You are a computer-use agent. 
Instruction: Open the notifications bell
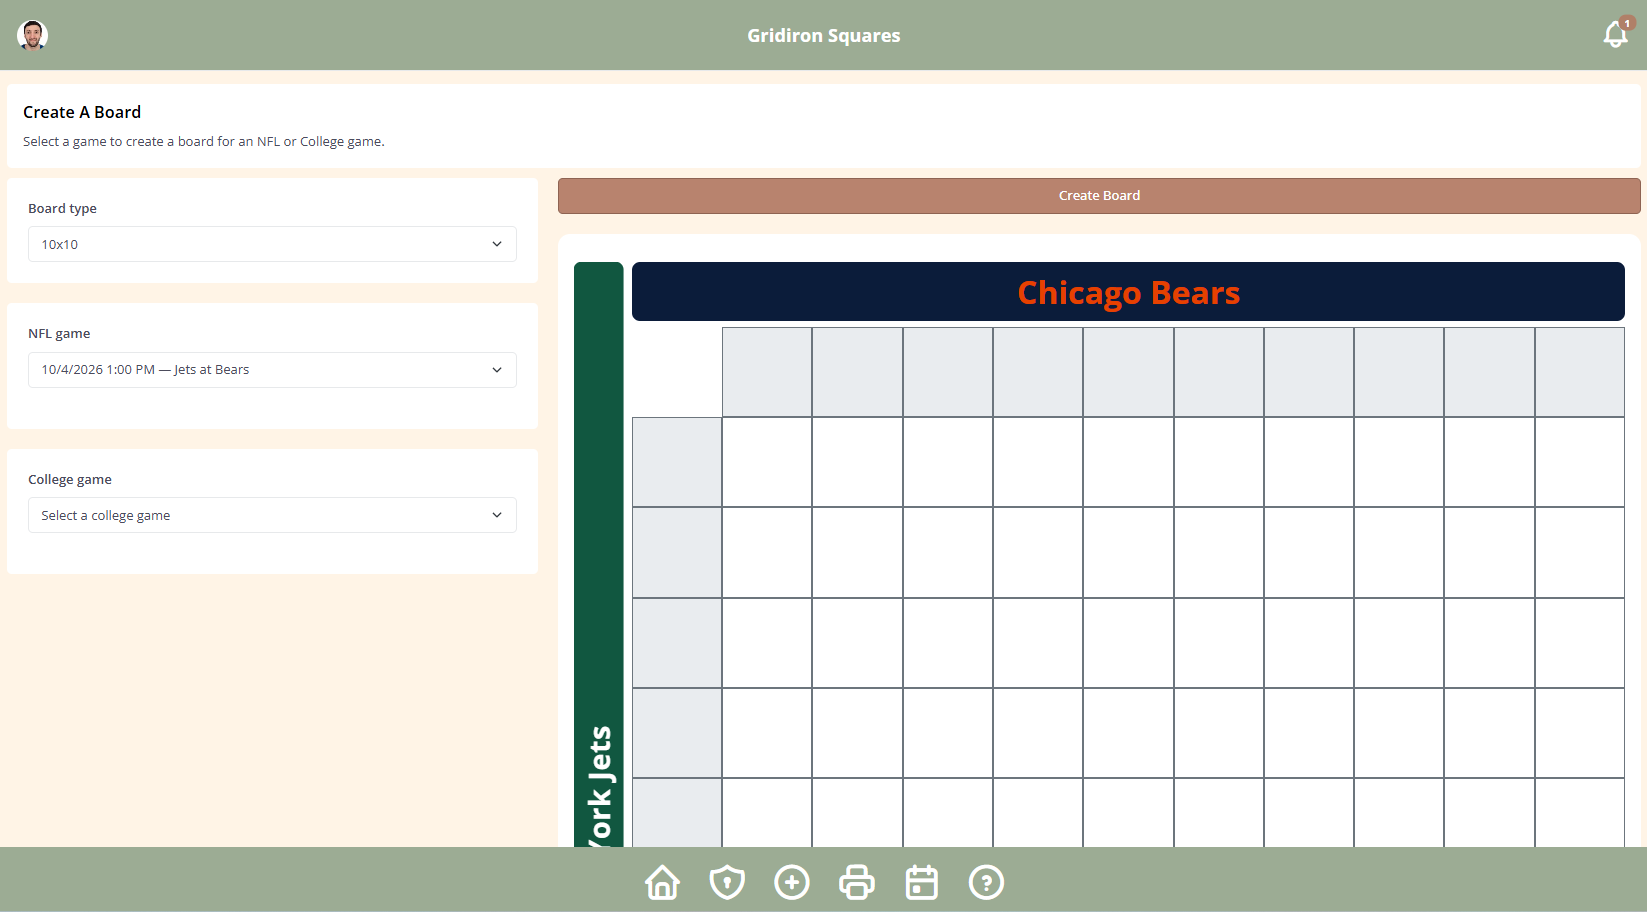coord(1616,34)
